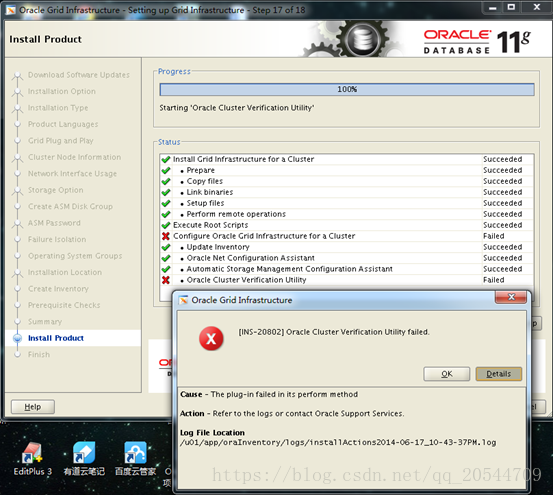The width and height of the screenshot is (553, 495).
Task: Select Network Interface Usage step
Action: [x=72, y=174]
